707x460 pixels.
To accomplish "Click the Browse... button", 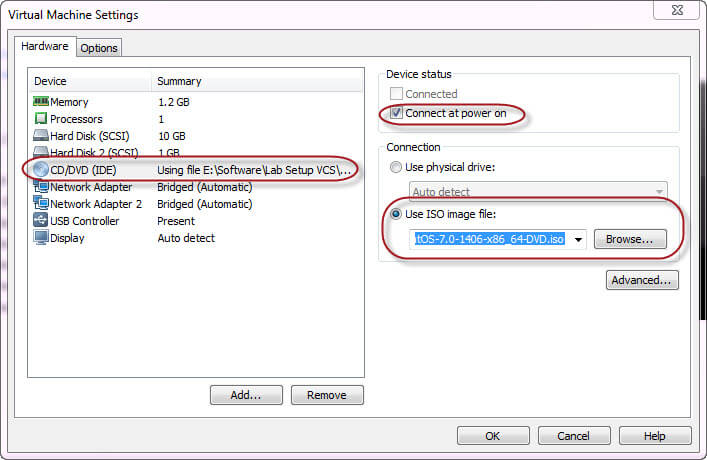I will click(x=630, y=239).
